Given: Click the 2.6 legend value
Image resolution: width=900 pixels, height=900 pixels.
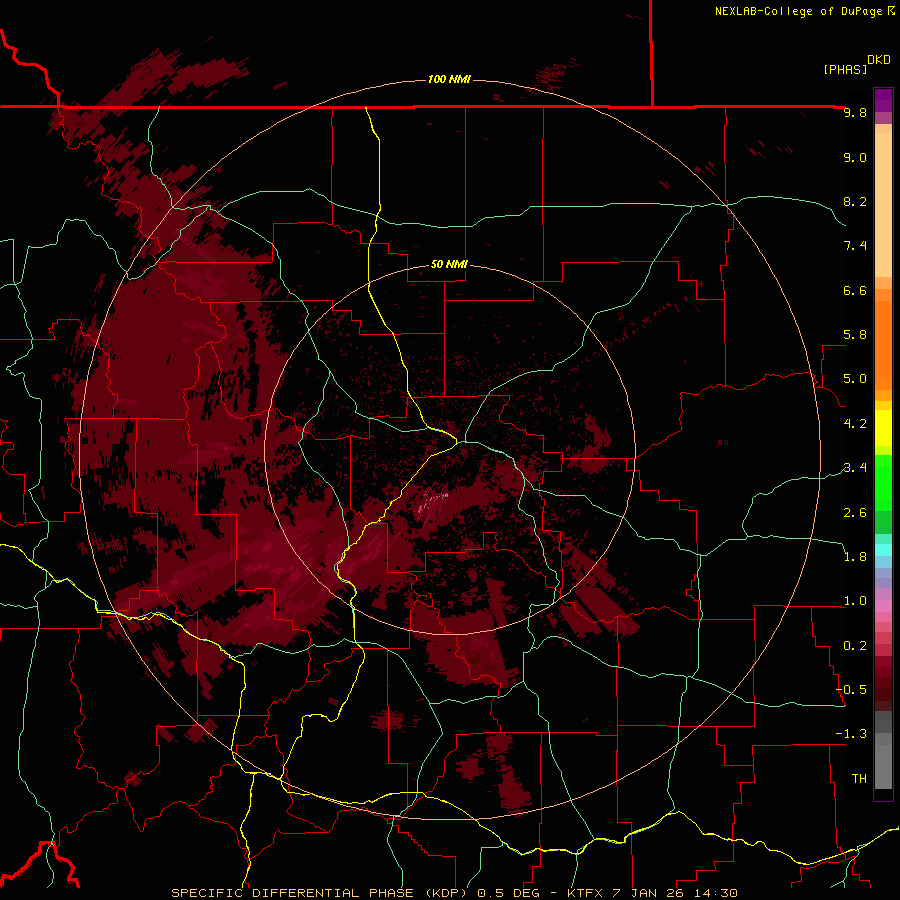Looking at the screenshot, I should (855, 512).
